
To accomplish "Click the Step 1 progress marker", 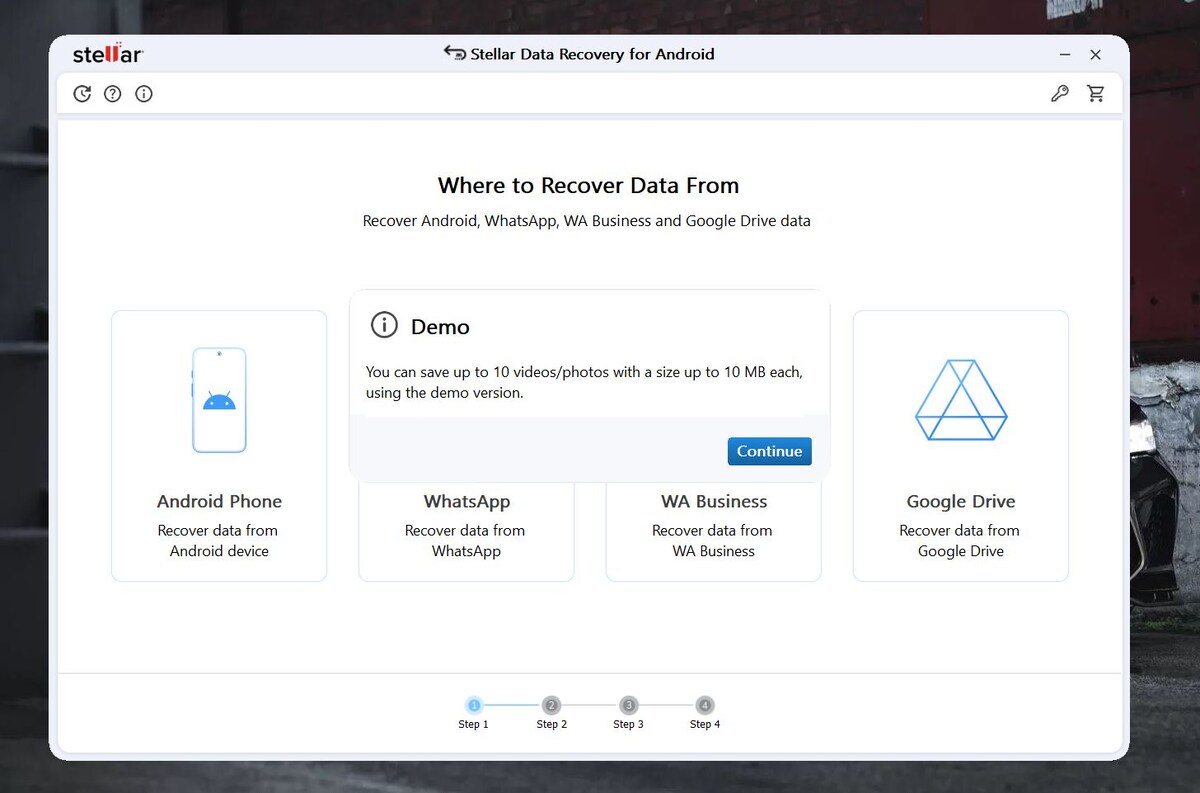I will [474, 705].
